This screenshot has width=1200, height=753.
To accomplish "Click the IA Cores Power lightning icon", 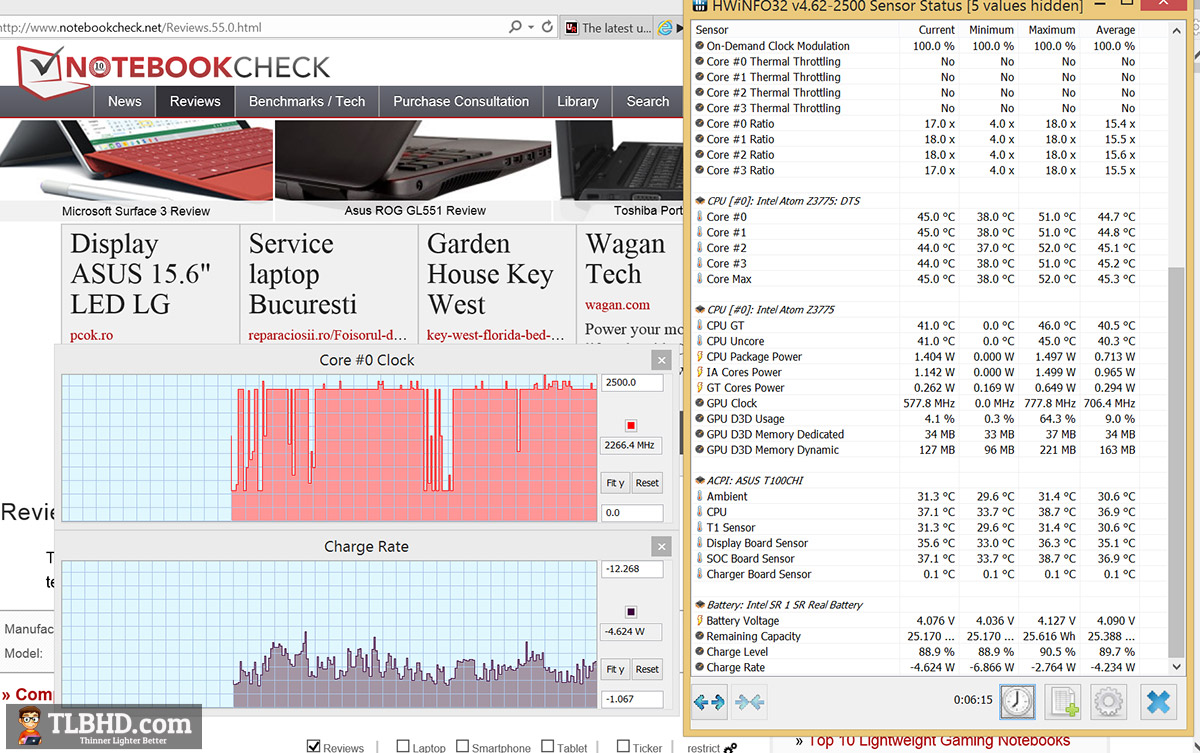I will click(699, 373).
